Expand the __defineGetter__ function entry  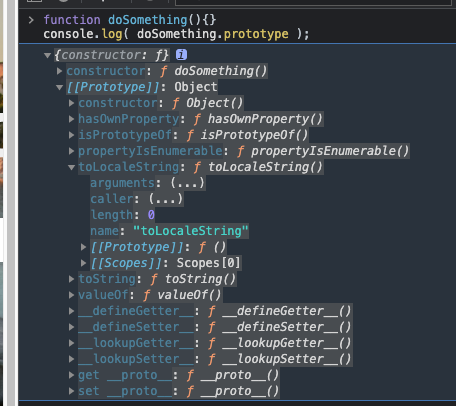71,311
